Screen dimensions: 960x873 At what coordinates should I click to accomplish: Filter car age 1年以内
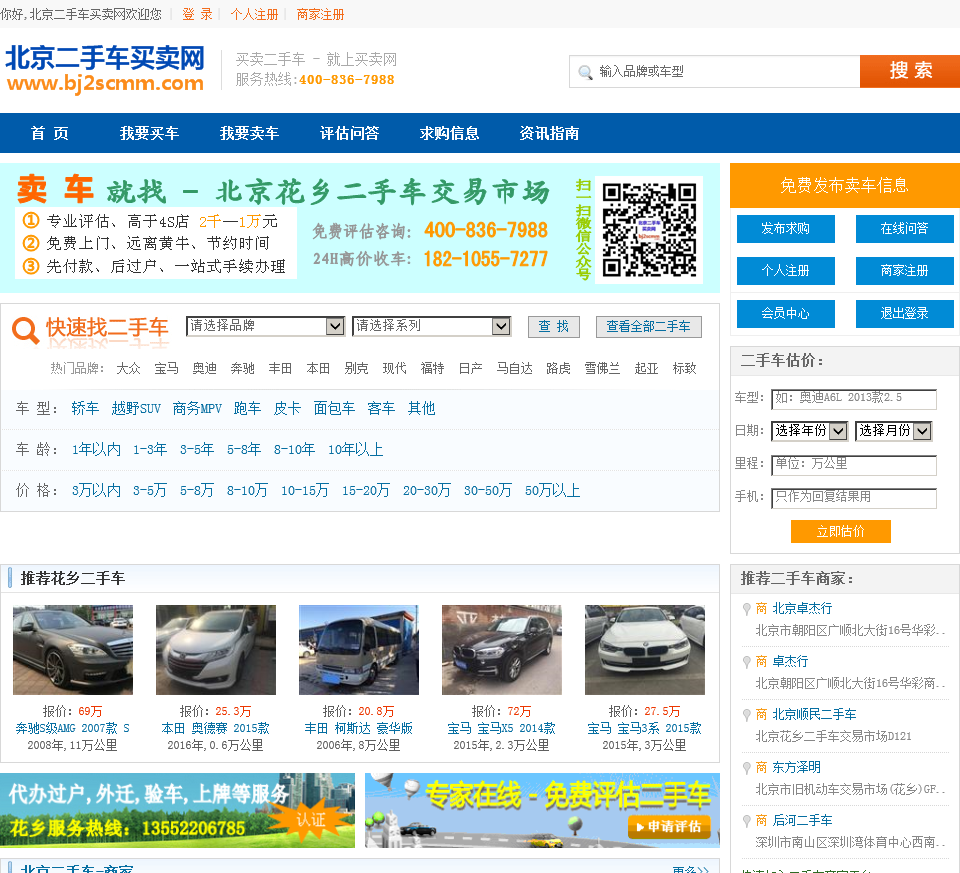coord(96,449)
